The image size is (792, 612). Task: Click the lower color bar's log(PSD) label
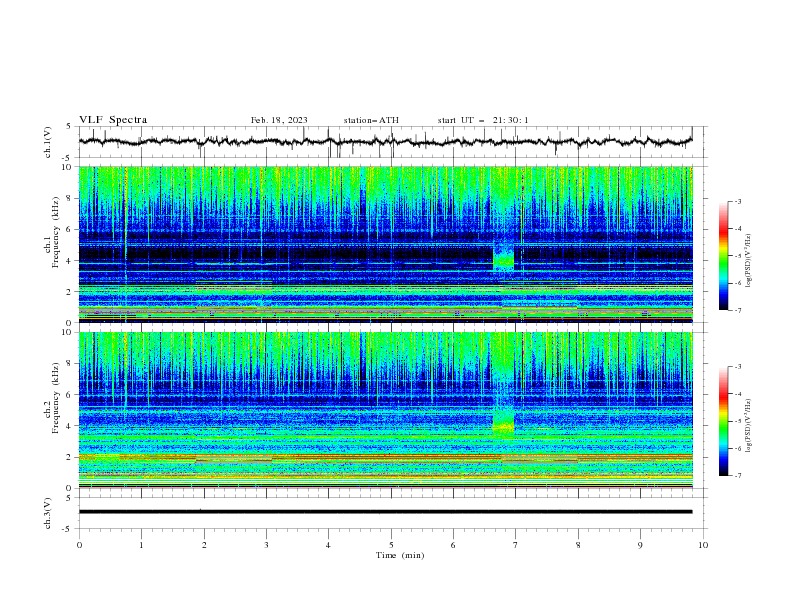[x=749, y=426]
